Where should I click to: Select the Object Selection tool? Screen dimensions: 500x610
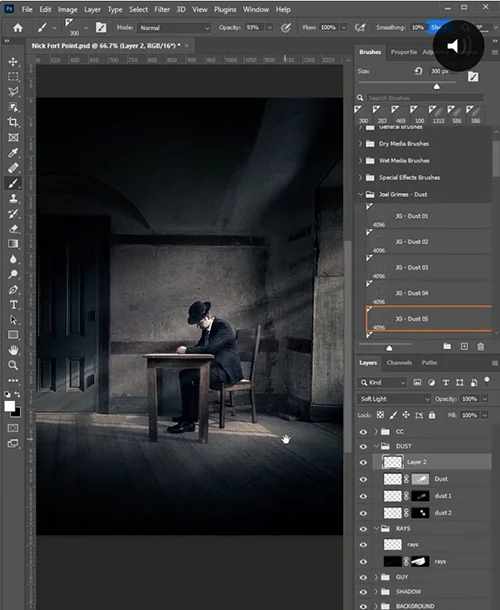pos(13,107)
